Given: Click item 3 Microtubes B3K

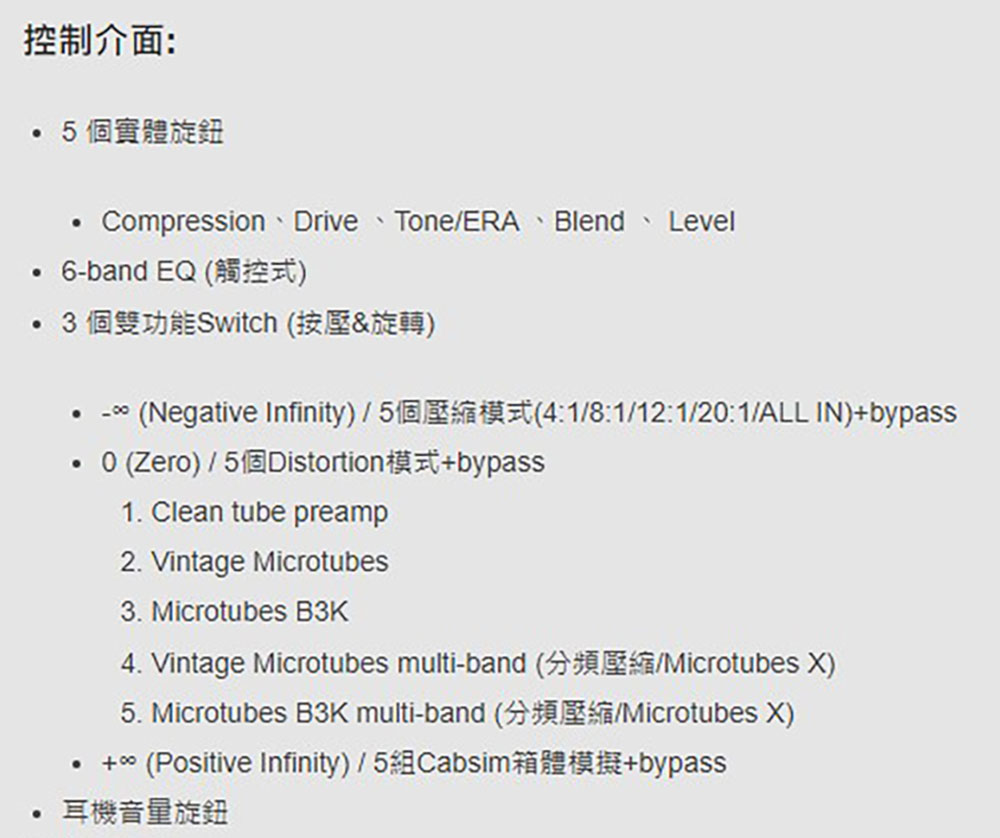Looking at the screenshot, I should (235, 612).
